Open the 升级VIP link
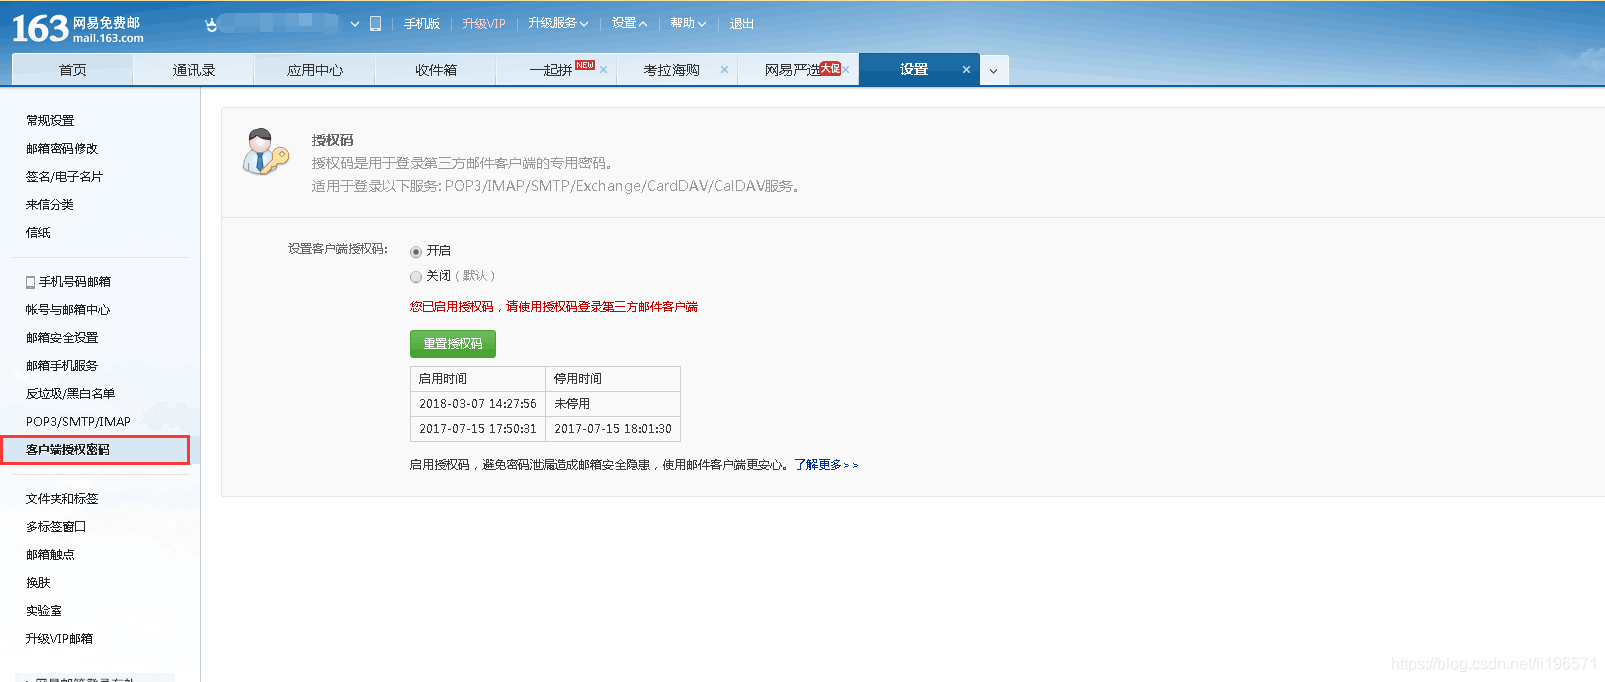1605x682 pixels. click(484, 24)
